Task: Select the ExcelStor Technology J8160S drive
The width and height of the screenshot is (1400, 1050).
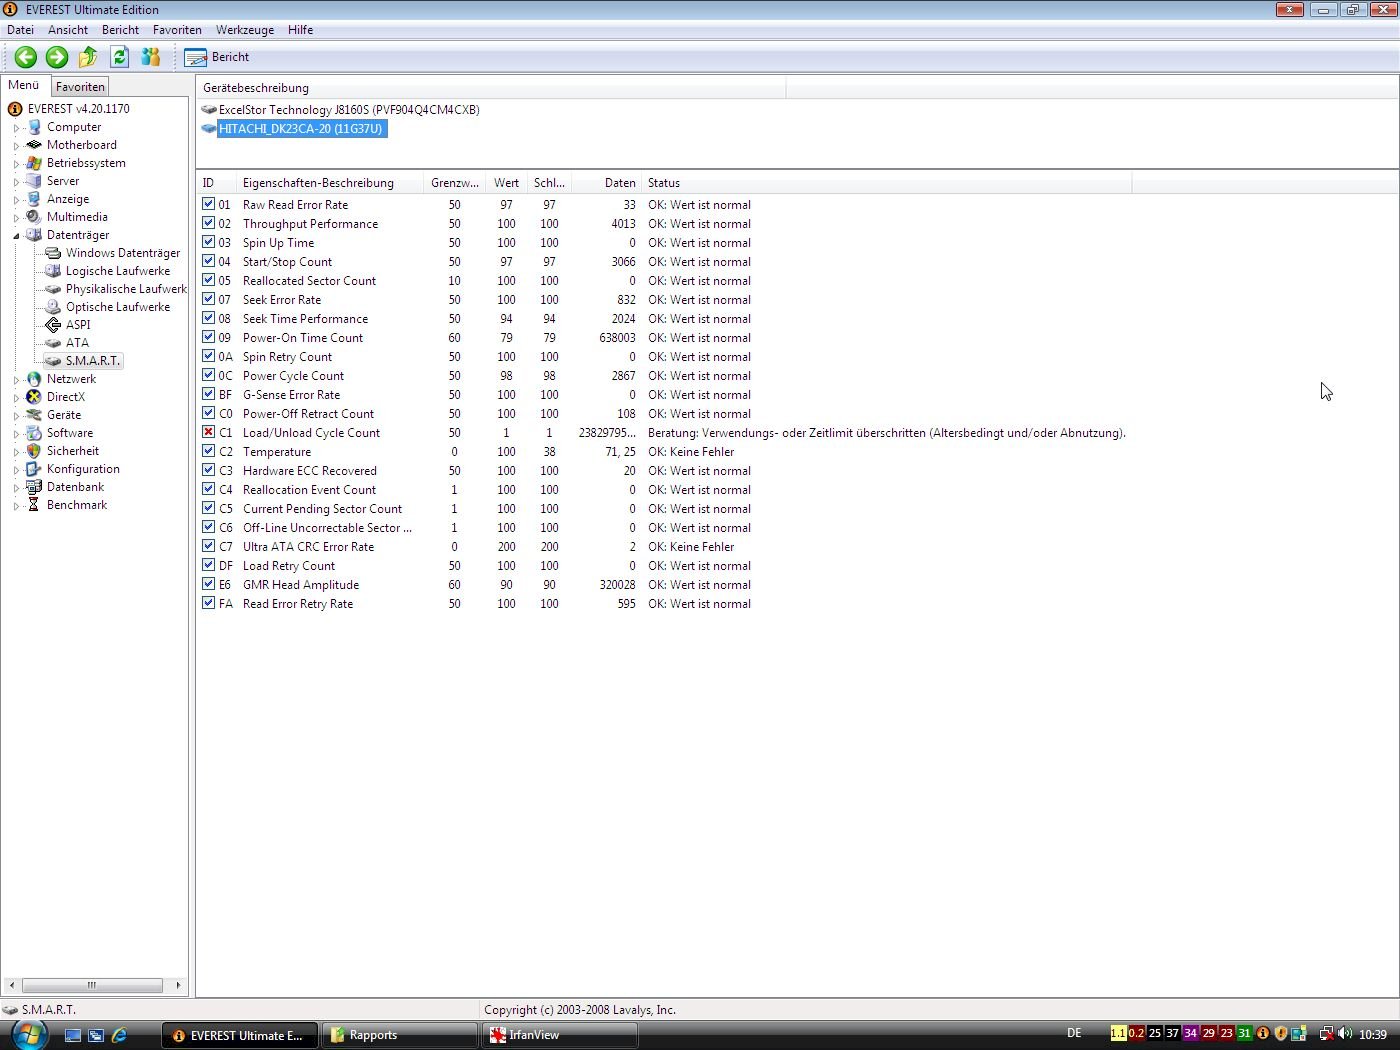Action: point(348,110)
